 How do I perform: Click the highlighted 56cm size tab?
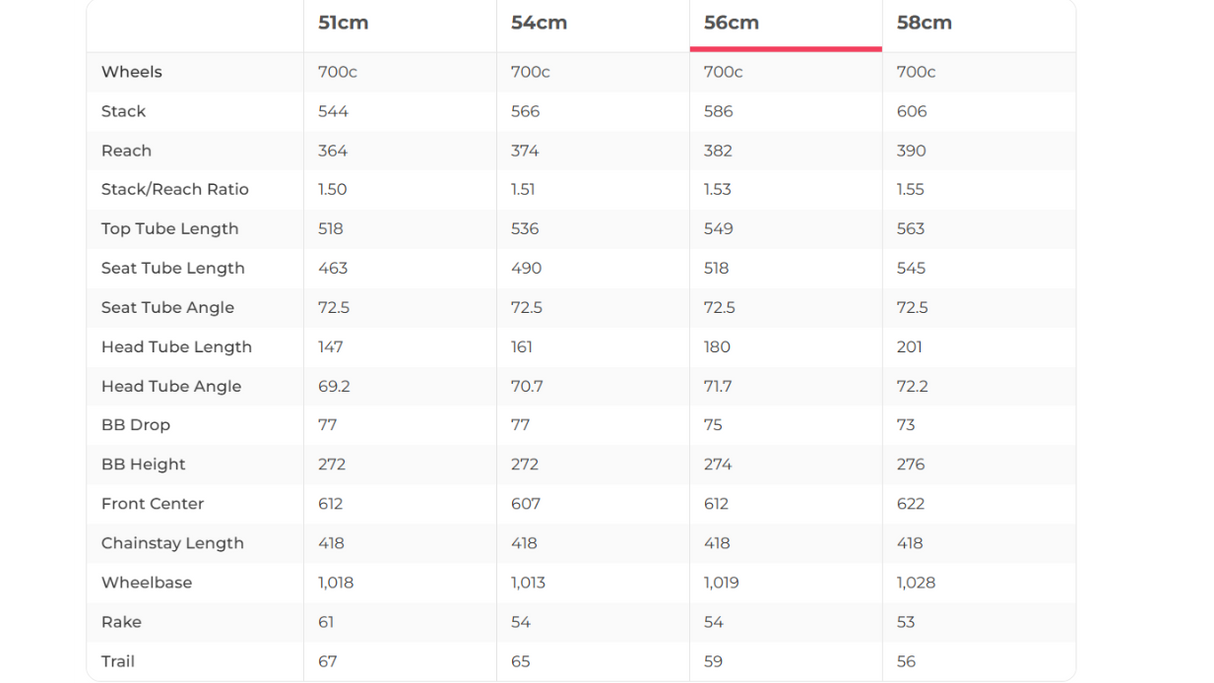[731, 23]
